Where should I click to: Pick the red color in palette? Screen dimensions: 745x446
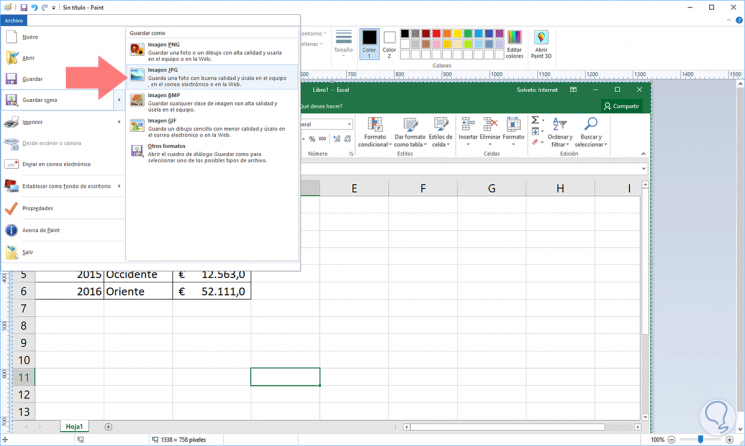pyautogui.click(x=436, y=33)
